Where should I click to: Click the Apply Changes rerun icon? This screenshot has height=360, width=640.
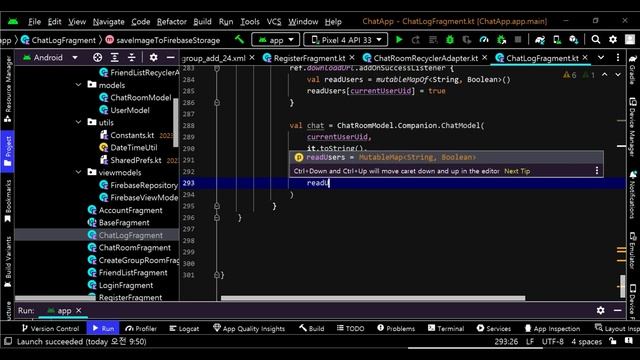[x=416, y=40]
